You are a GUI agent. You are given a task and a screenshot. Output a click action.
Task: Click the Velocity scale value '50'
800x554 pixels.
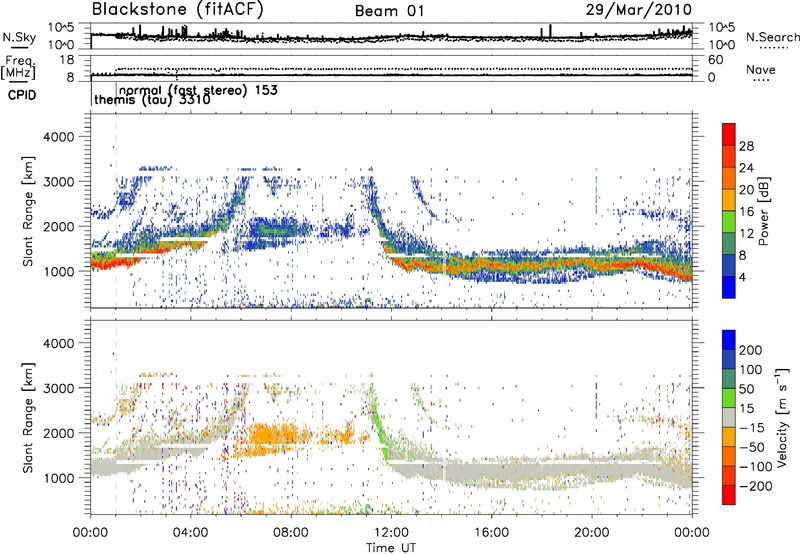(746, 389)
